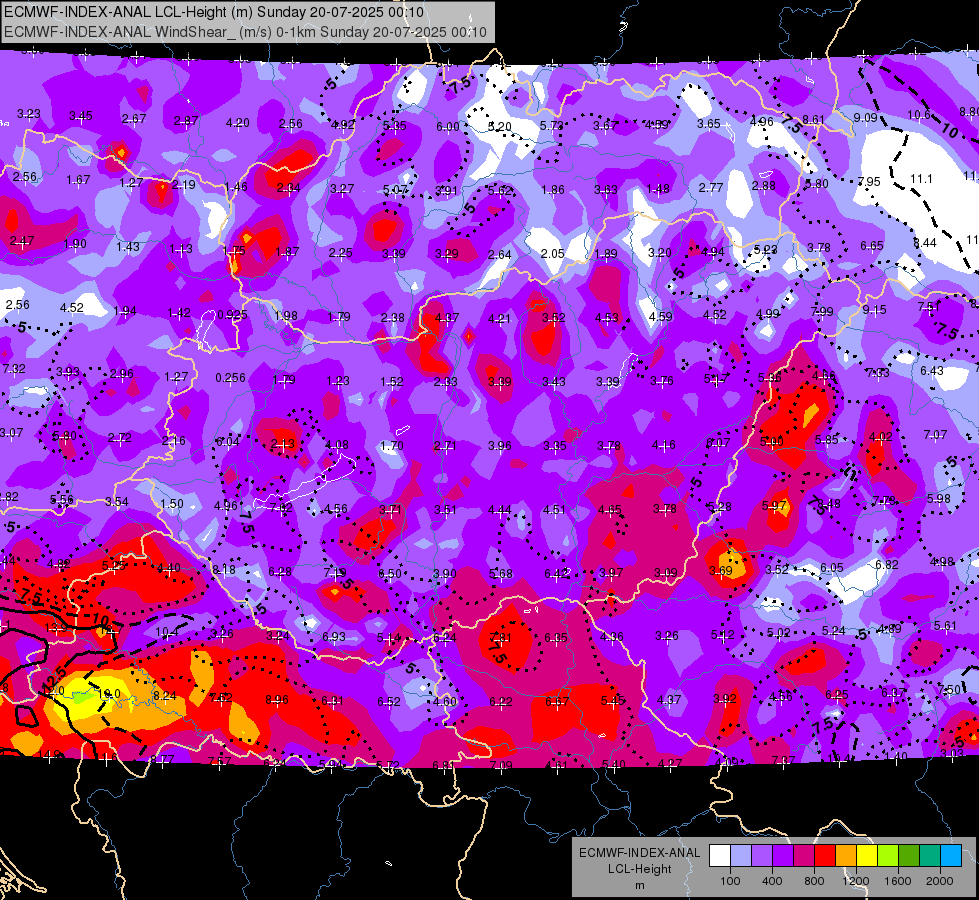This screenshot has width=979, height=900.
Task: Click the WindShear 0-1km title line
Action: pos(245,32)
